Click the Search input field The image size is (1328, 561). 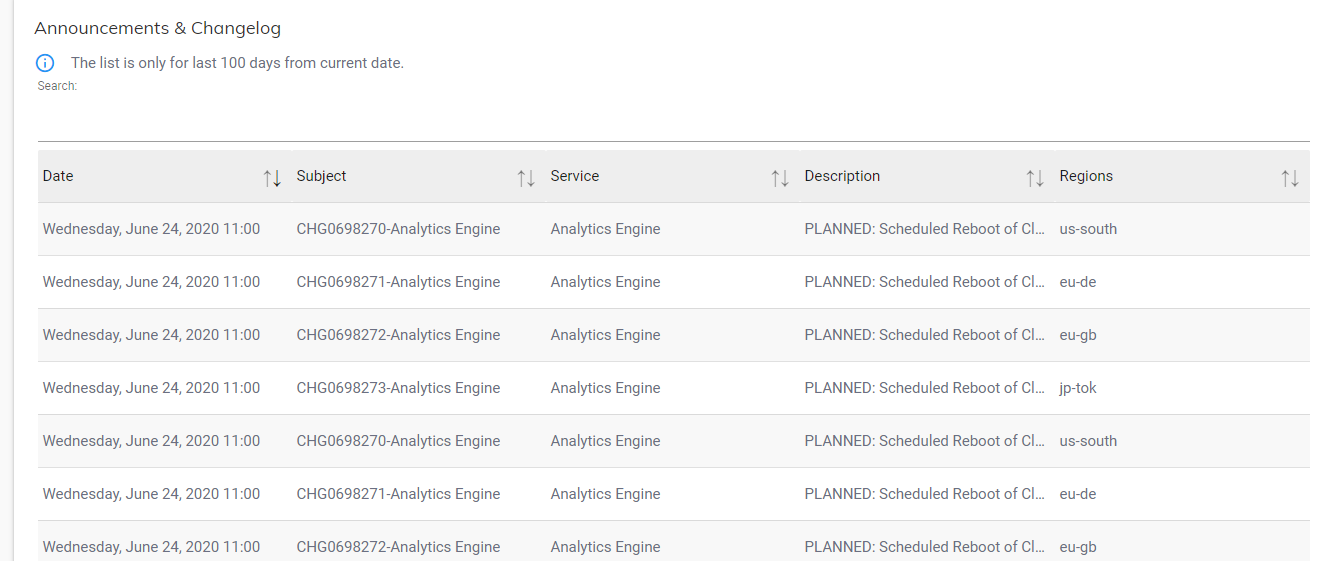[x=672, y=117]
